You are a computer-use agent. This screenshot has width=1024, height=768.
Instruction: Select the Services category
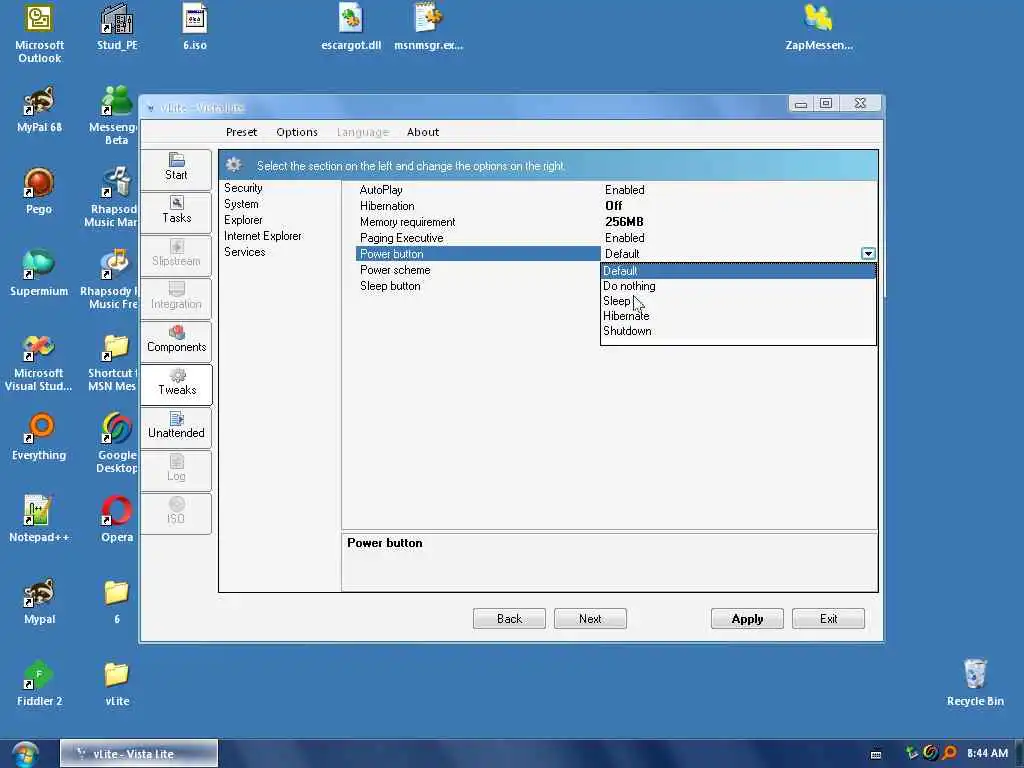tap(244, 252)
